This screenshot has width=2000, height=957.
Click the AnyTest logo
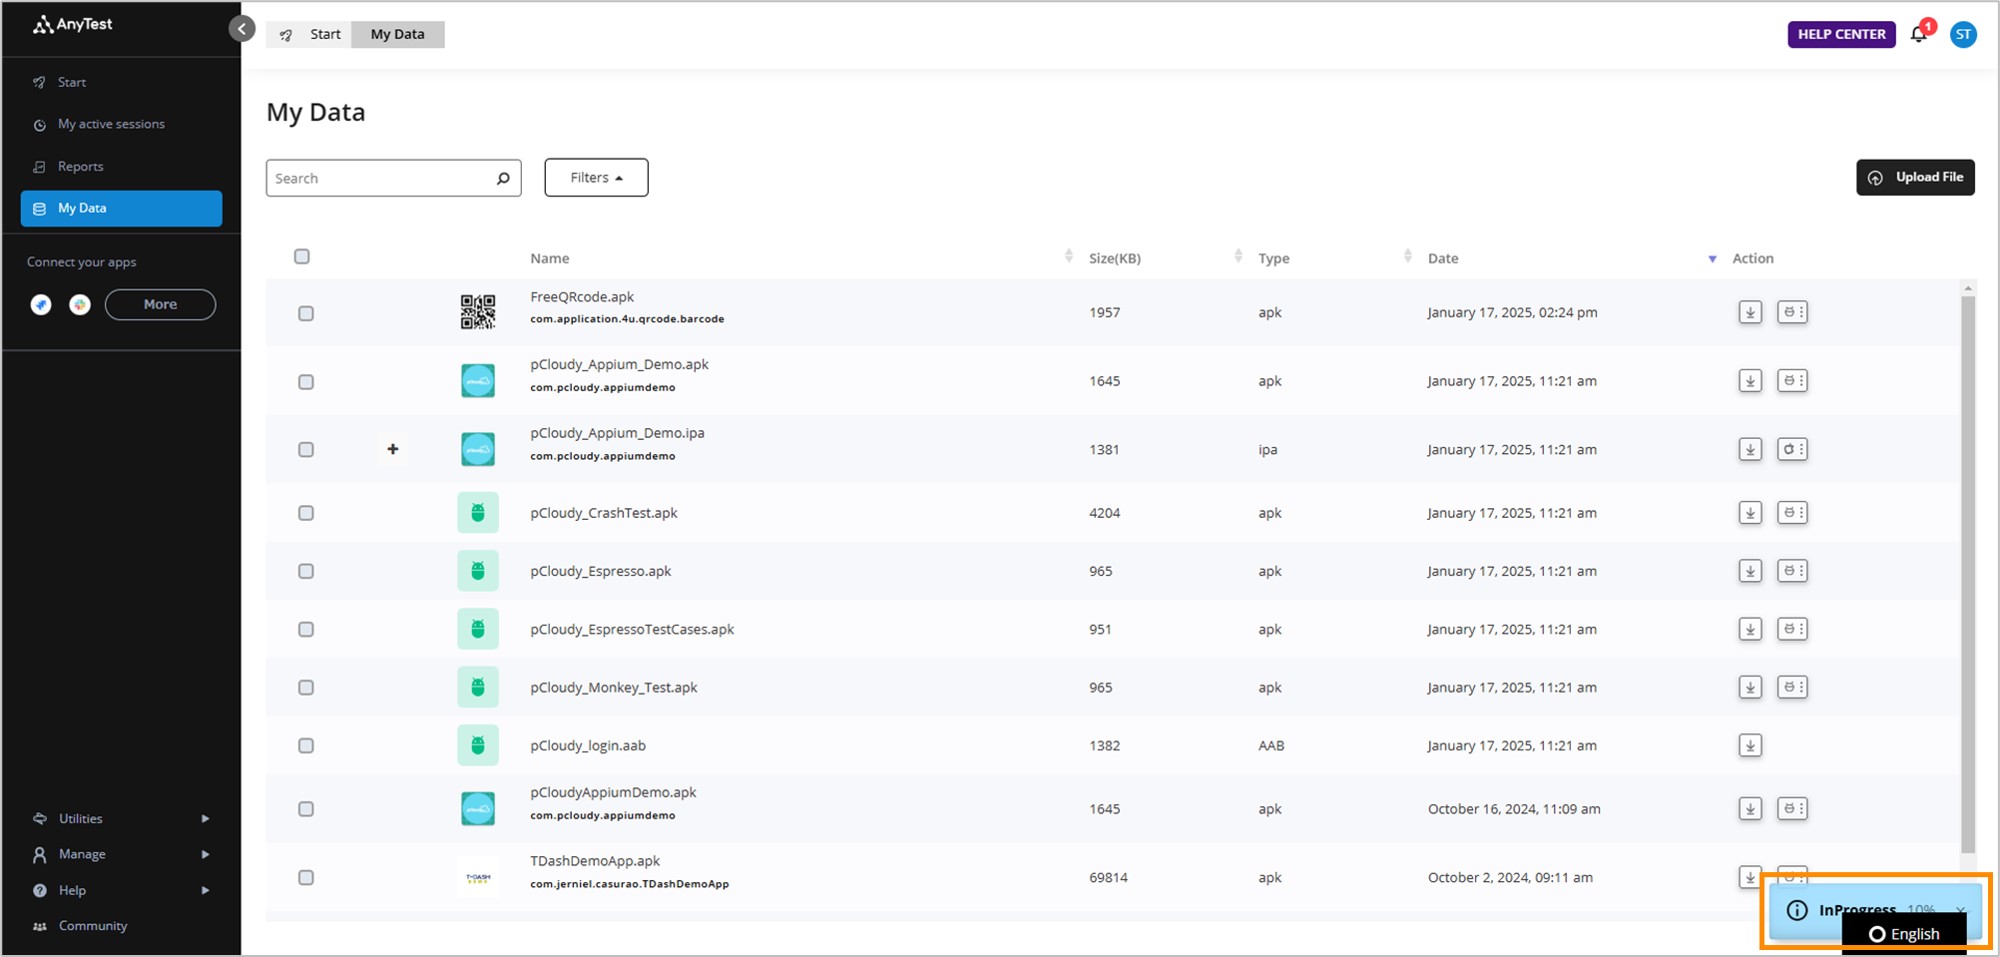[x=73, y=24]
